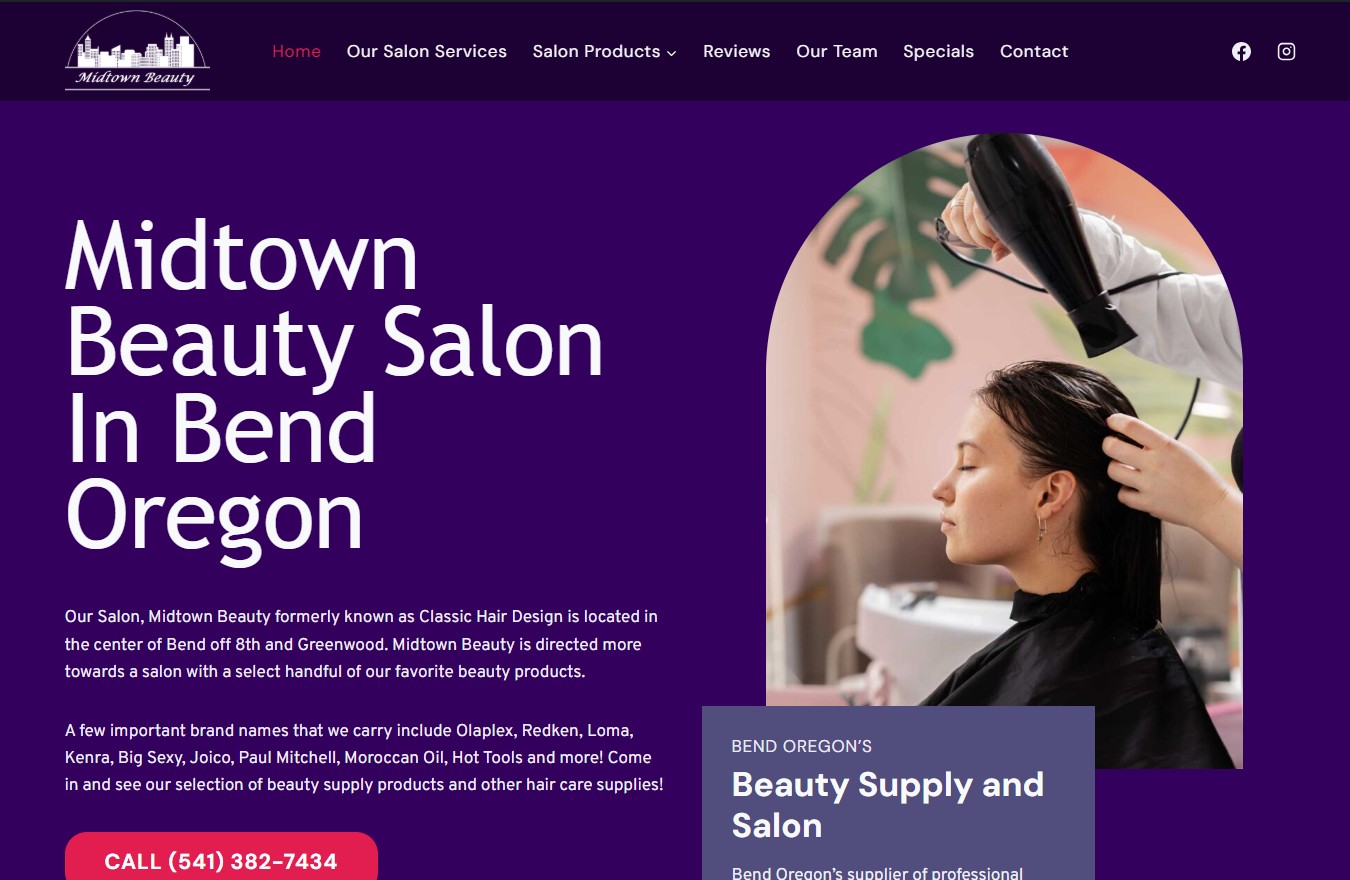Go to the Home menu item

point(297,51)
